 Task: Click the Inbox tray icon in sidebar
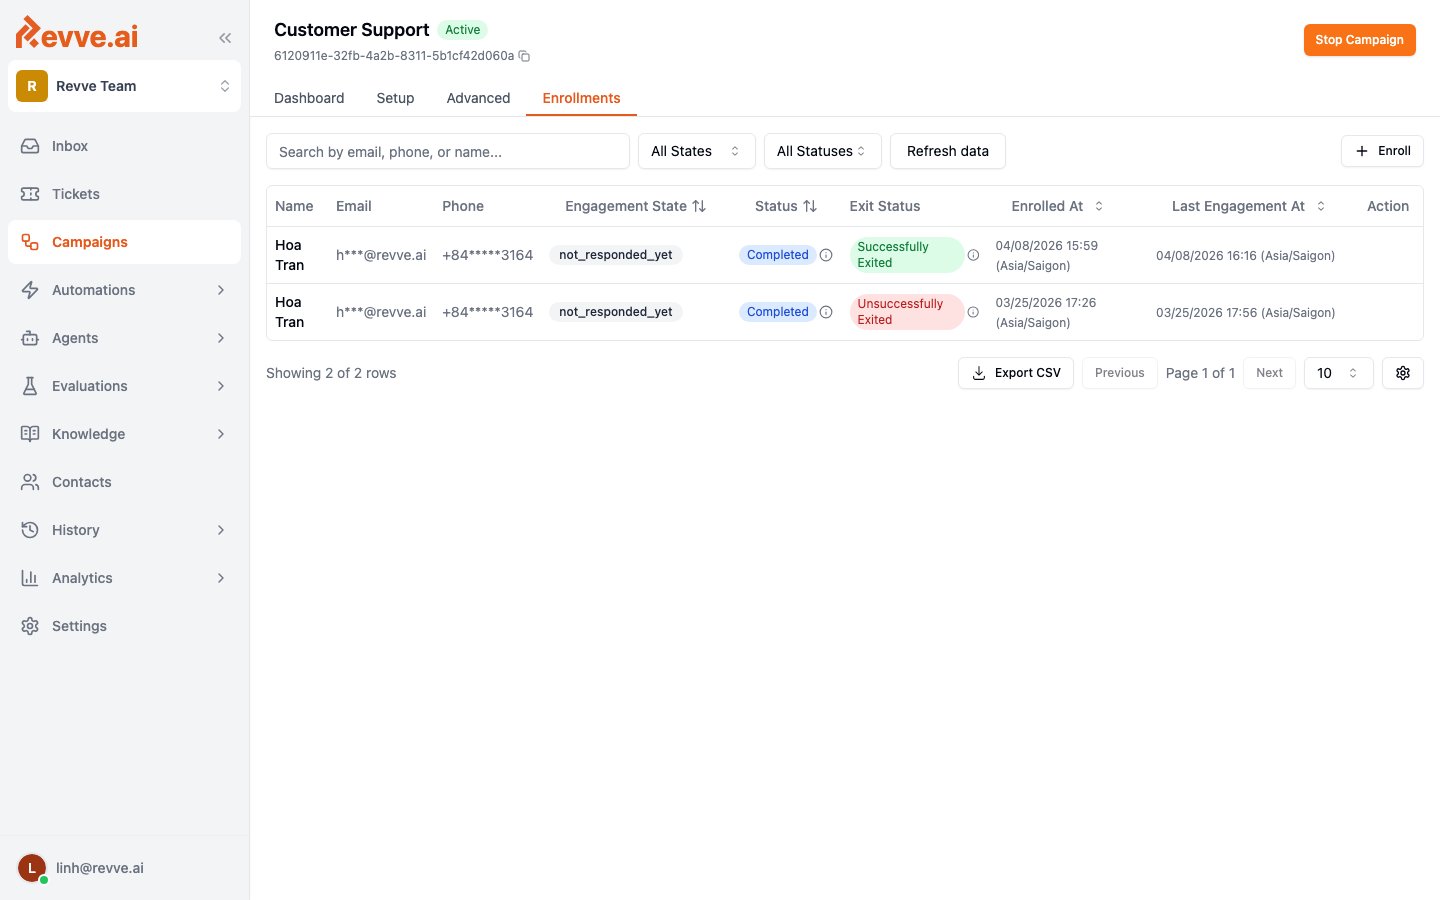(x=30, y=146)
